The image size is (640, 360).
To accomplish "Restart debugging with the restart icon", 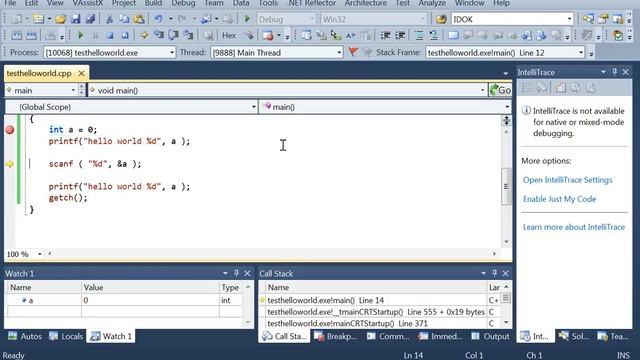I will 125,36.
